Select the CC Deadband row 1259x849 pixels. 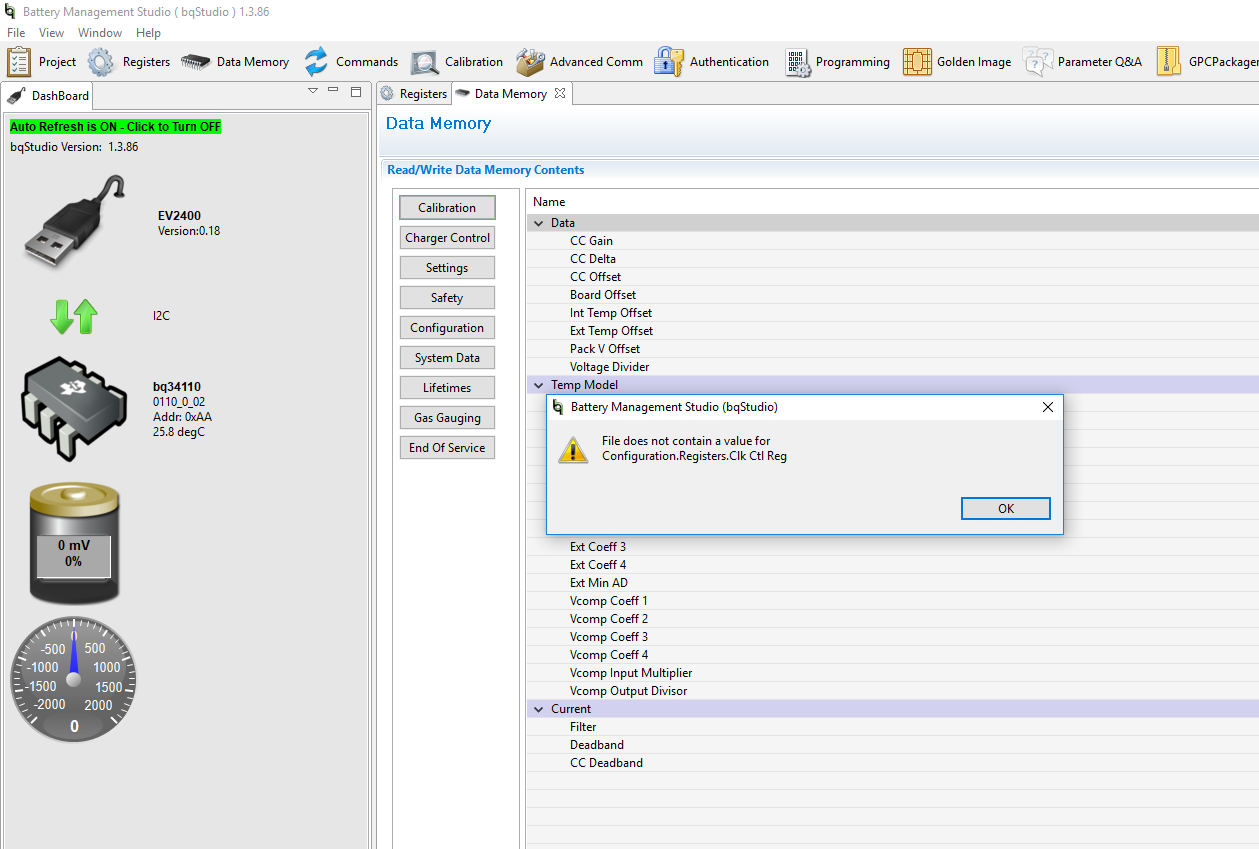892,763
